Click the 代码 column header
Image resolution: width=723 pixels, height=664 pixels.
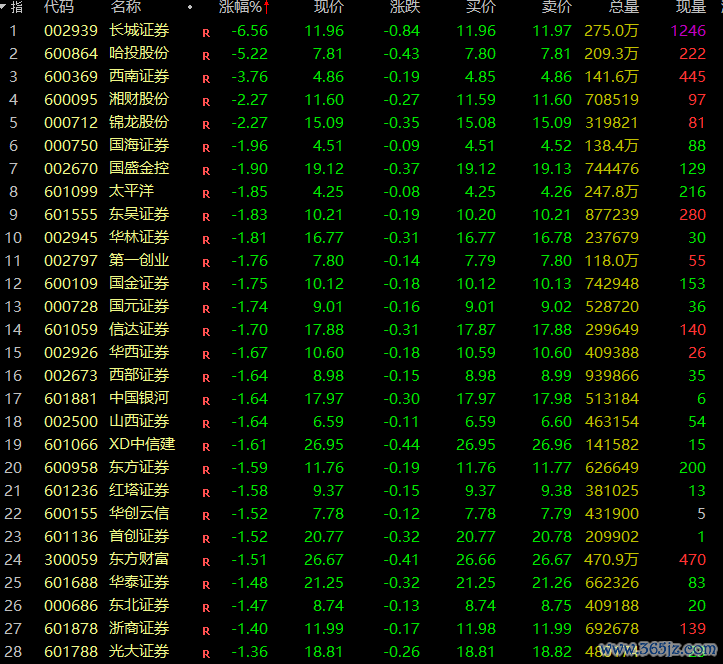59,6
